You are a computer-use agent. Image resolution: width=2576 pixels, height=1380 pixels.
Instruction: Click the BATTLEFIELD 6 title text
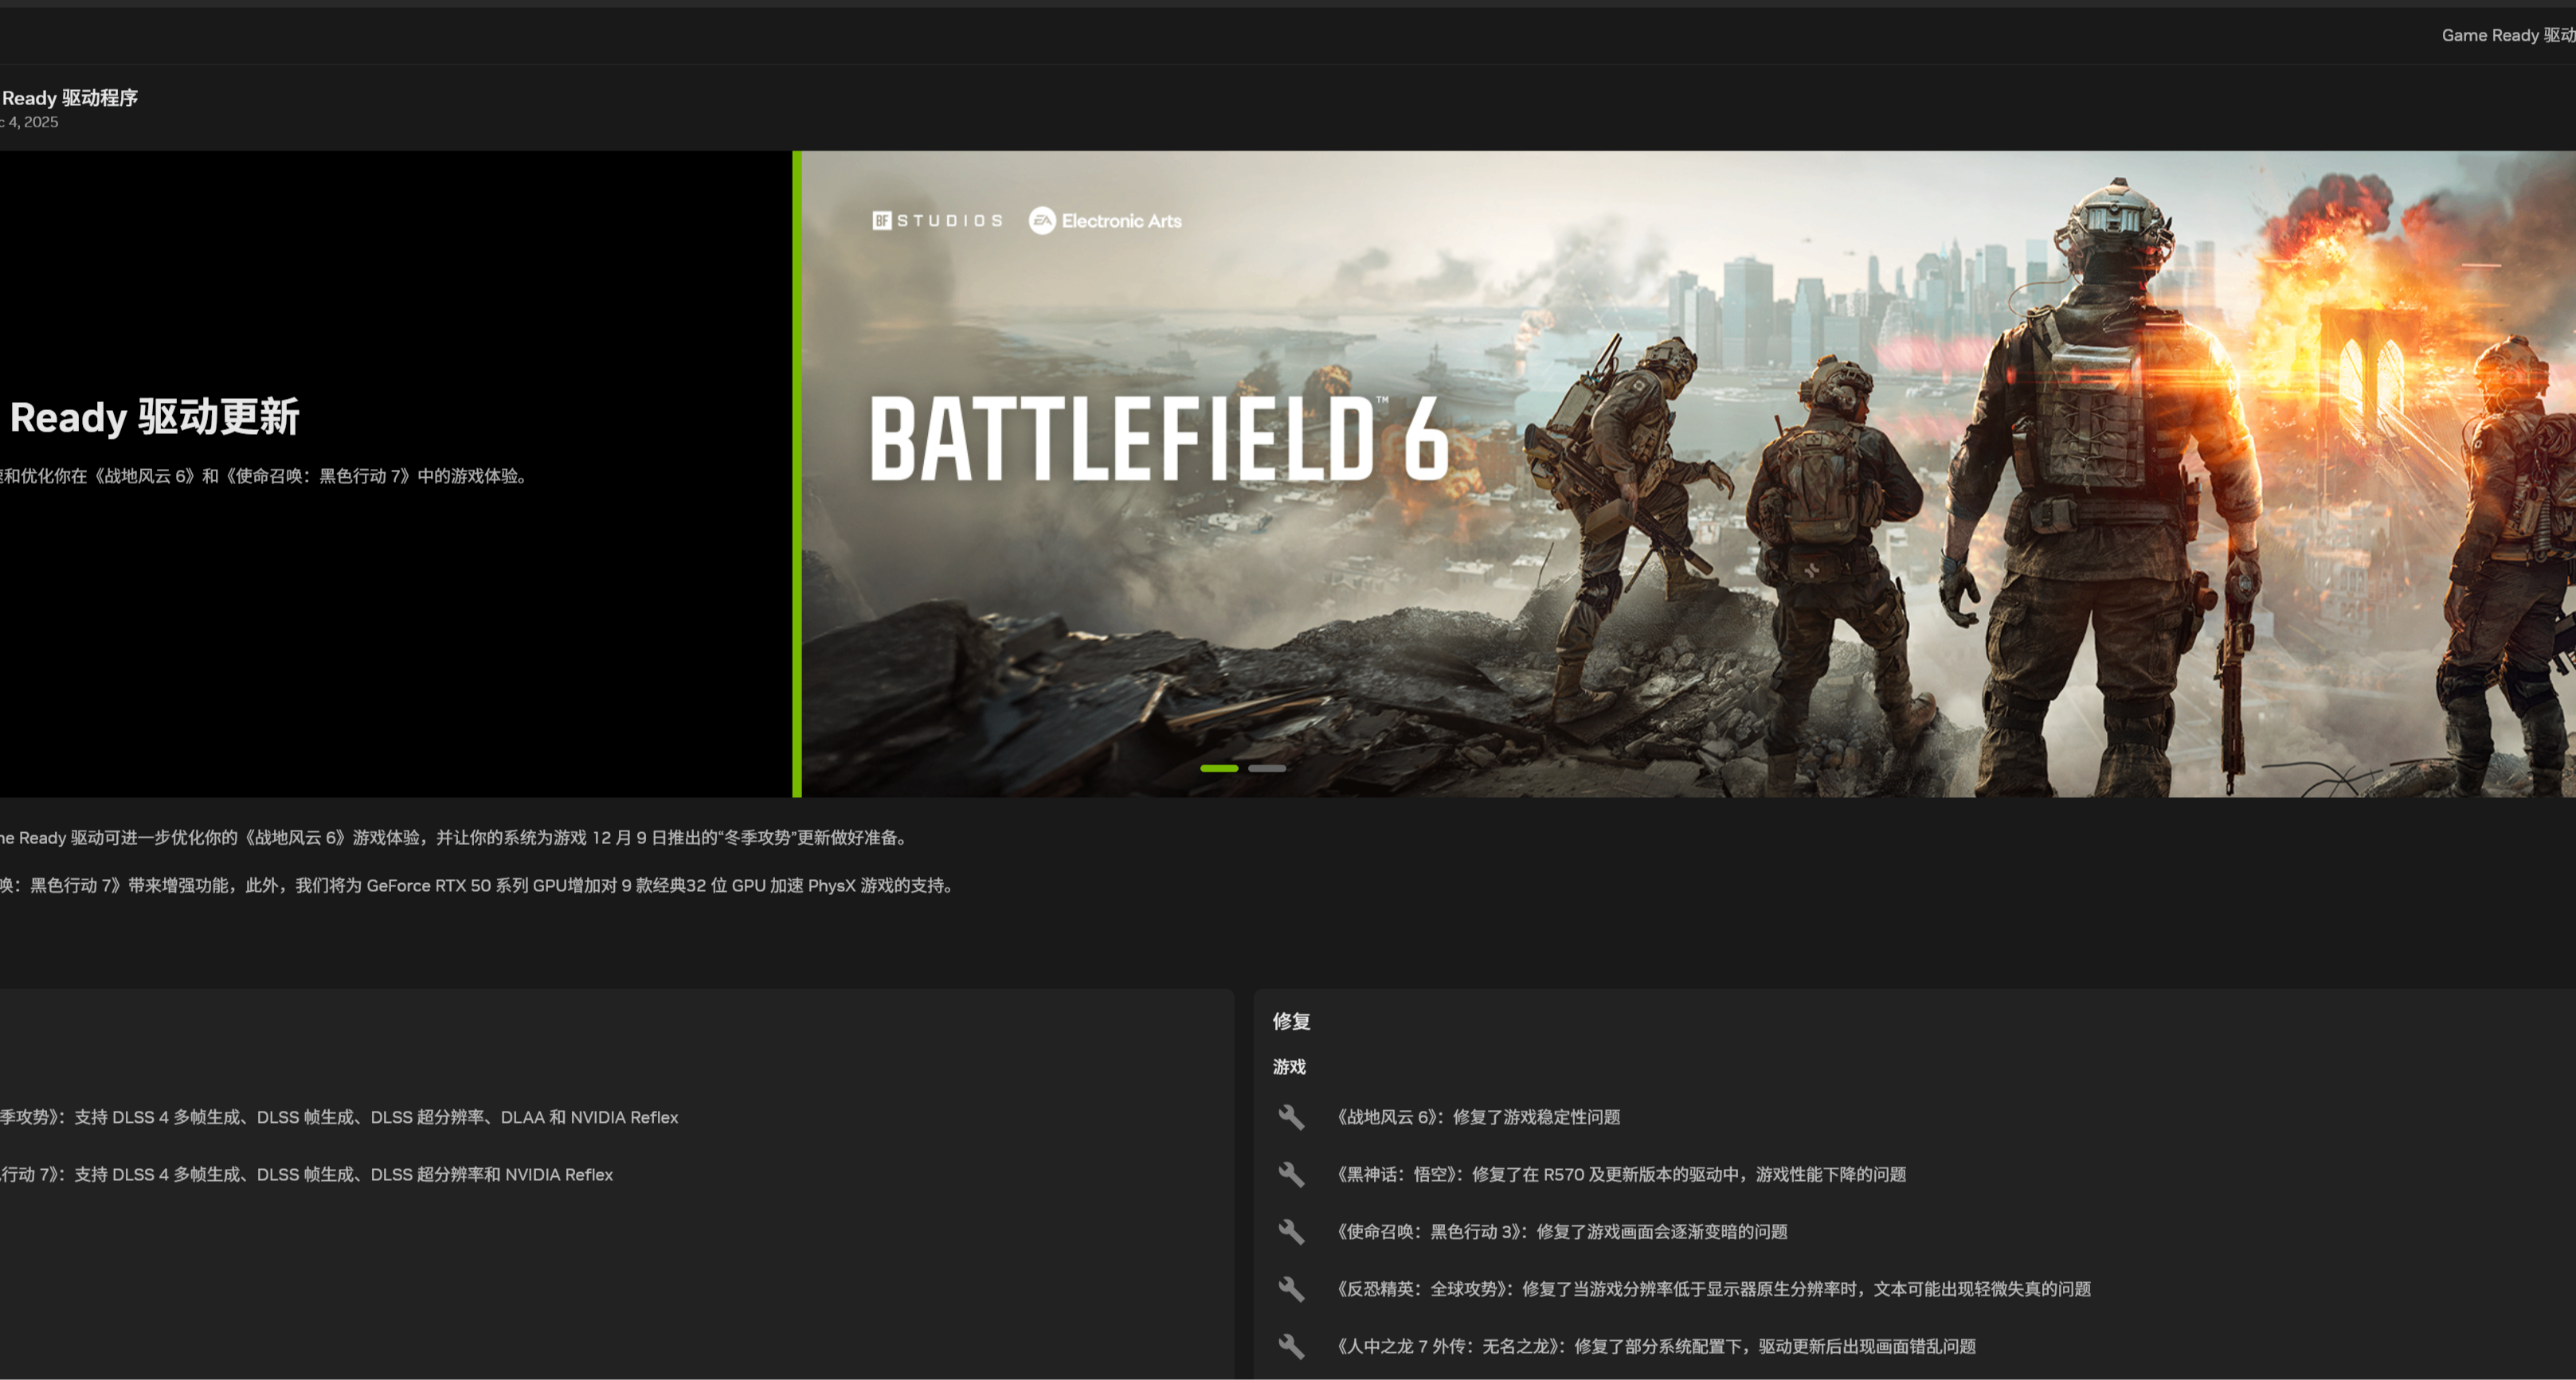pos(1158,438)
